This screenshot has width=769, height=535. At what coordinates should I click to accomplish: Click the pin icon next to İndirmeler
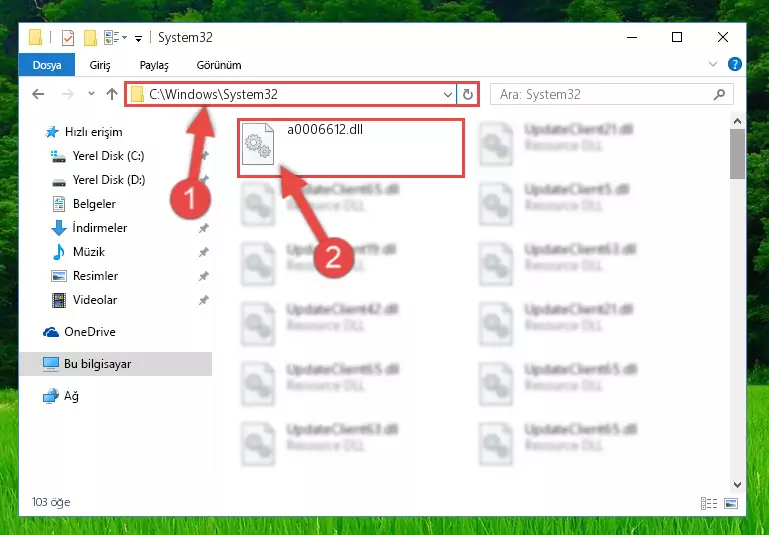203,229
